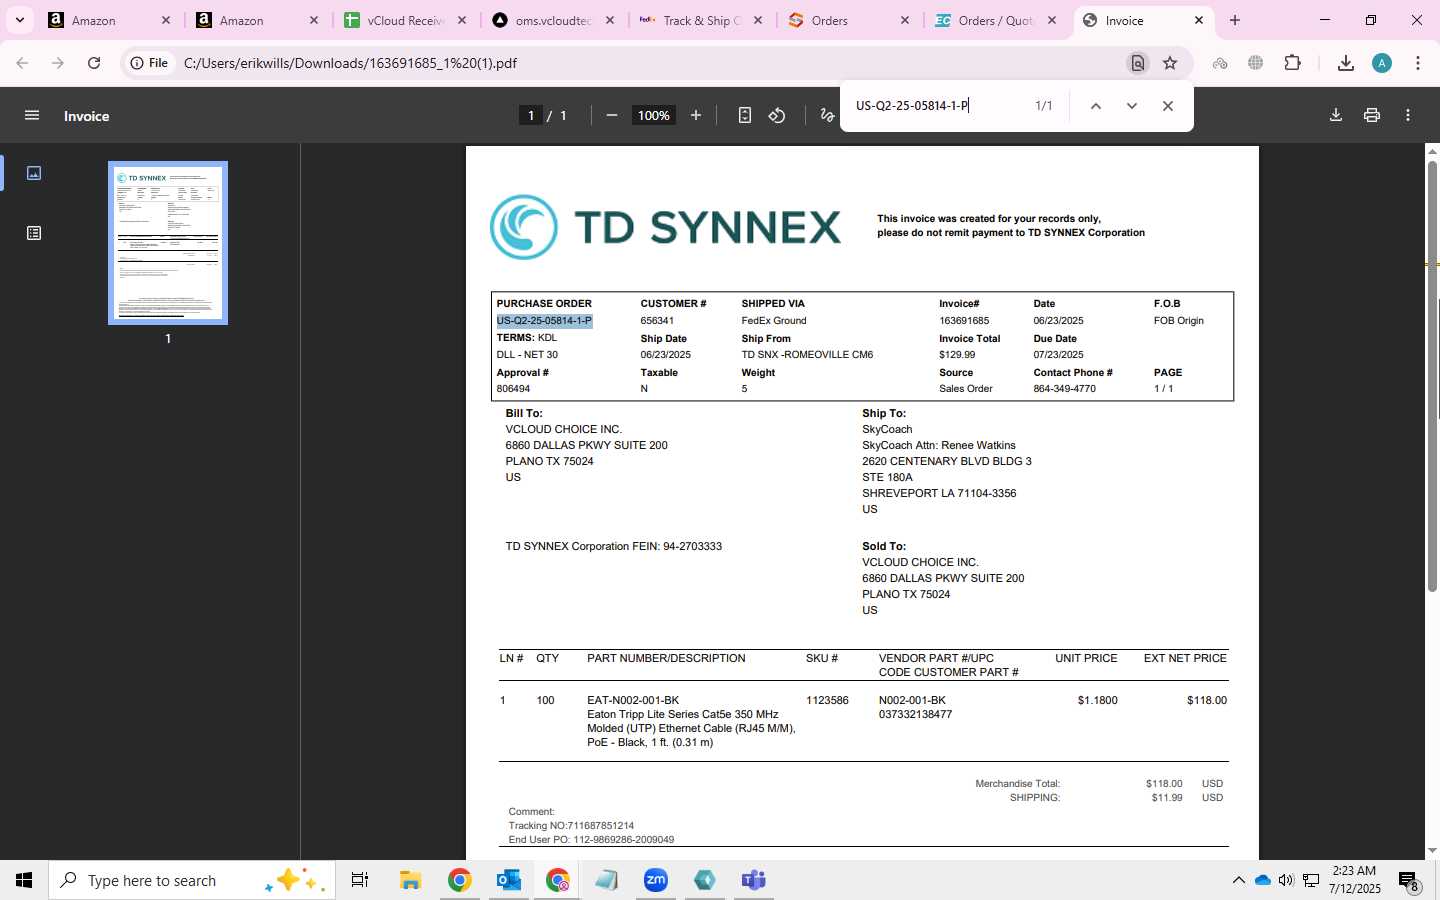The height and width of the screenshot is (900, 1440).
Task: Click the fit to page icon
Action: pyautogui.click(x=745, y=116)
